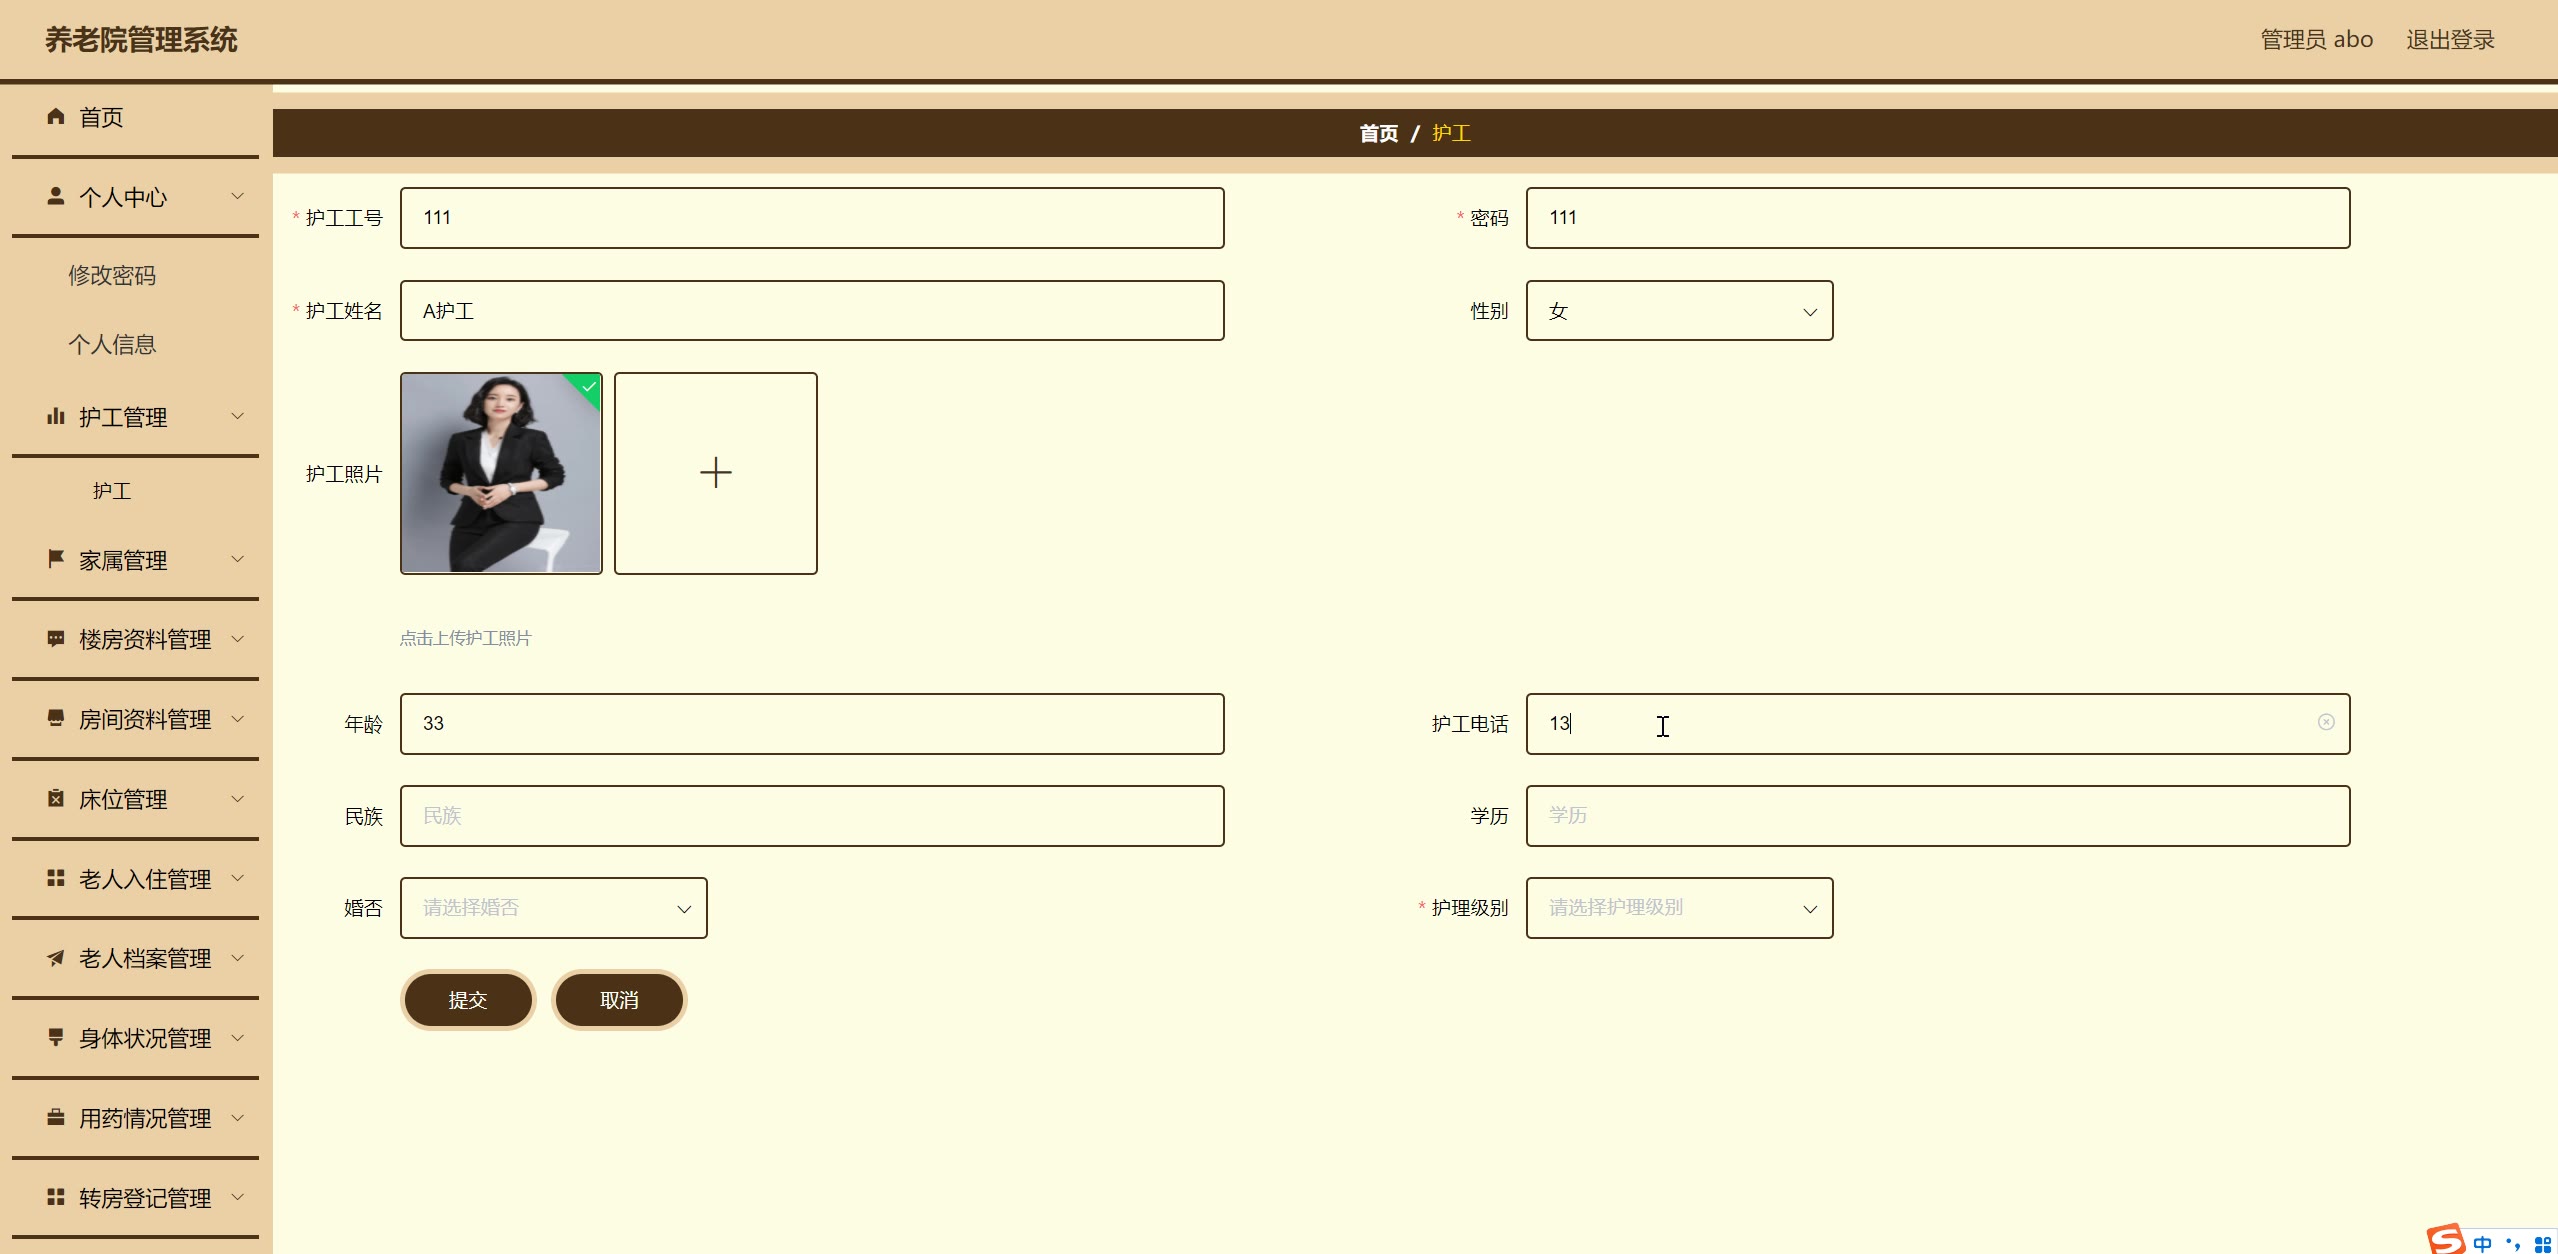Open the 性别 dropdown

point(1679,311)
